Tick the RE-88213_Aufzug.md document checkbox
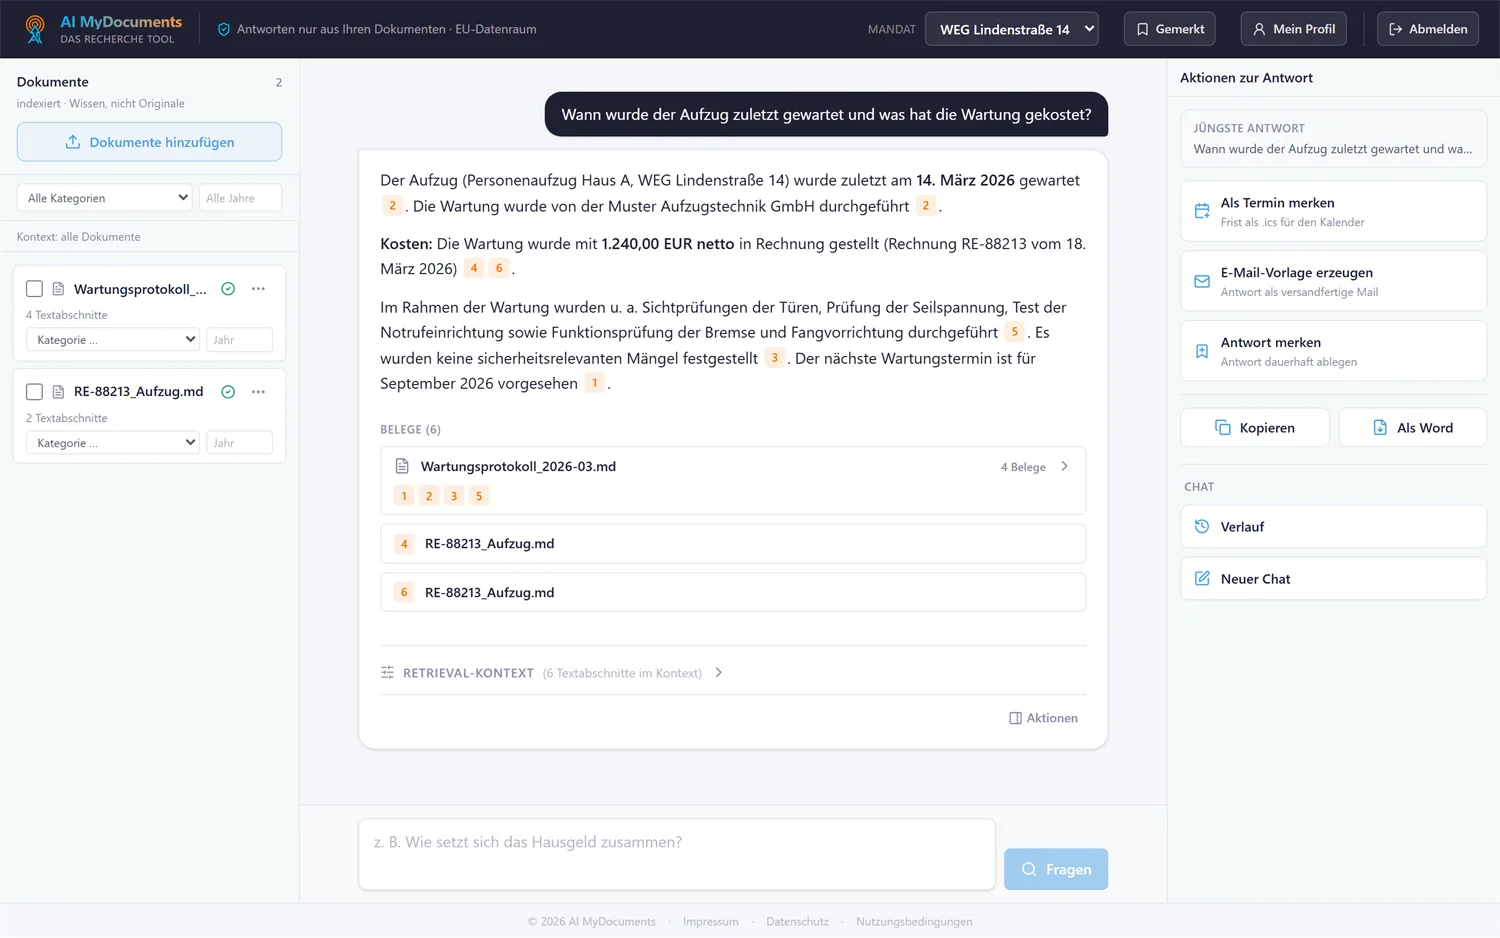Viewport: 1500px width, 938px height. click(x=34, y=392)
